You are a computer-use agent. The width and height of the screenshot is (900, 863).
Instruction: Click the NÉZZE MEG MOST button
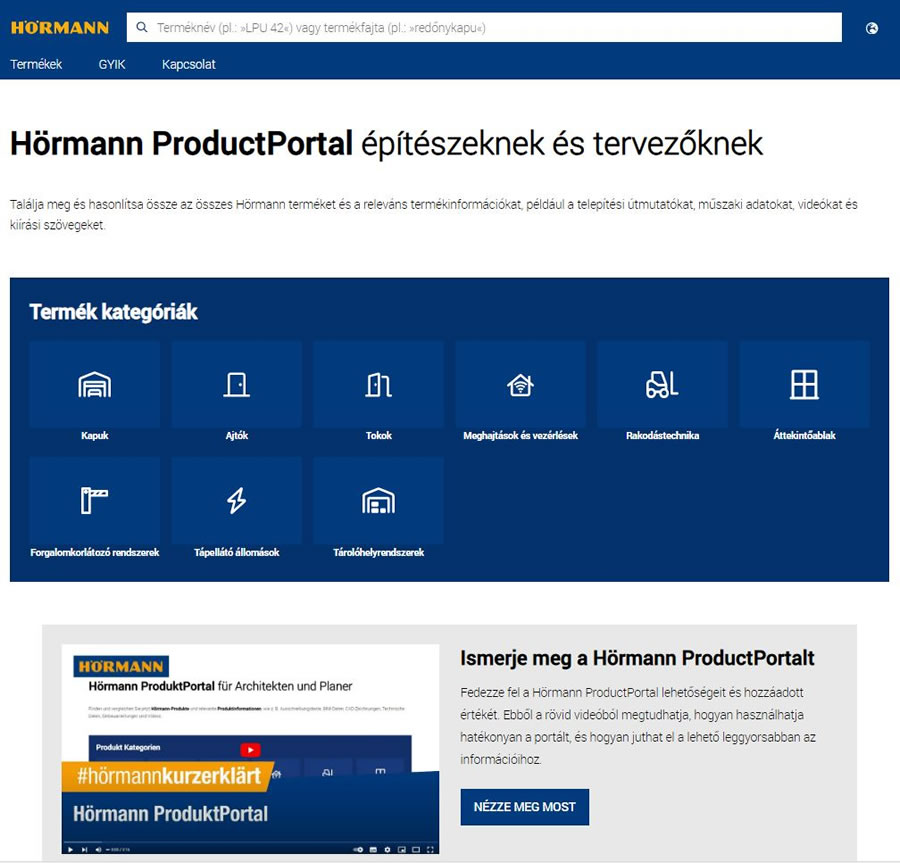click(525, 807)
